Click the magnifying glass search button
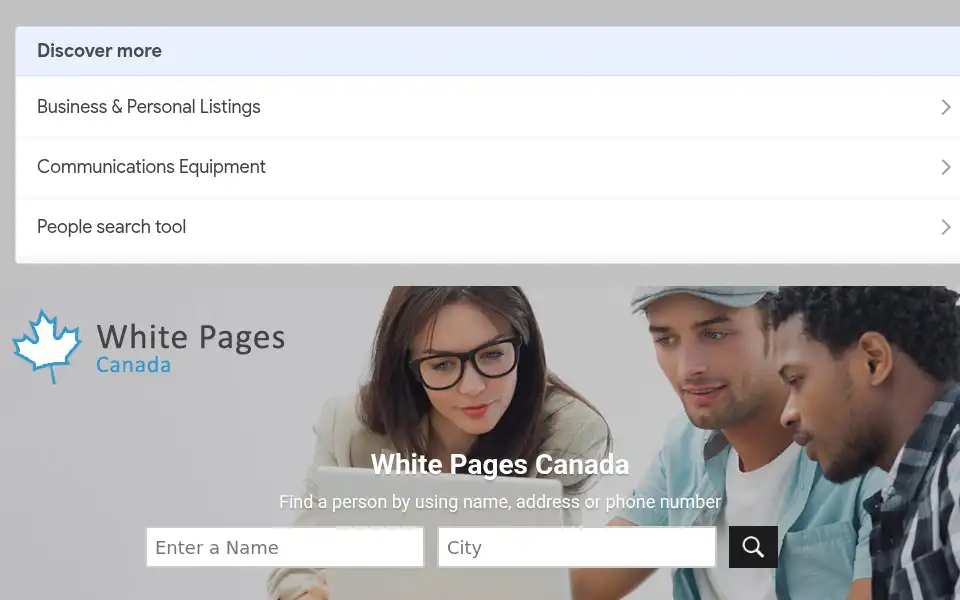 click(x=753, y=547)
